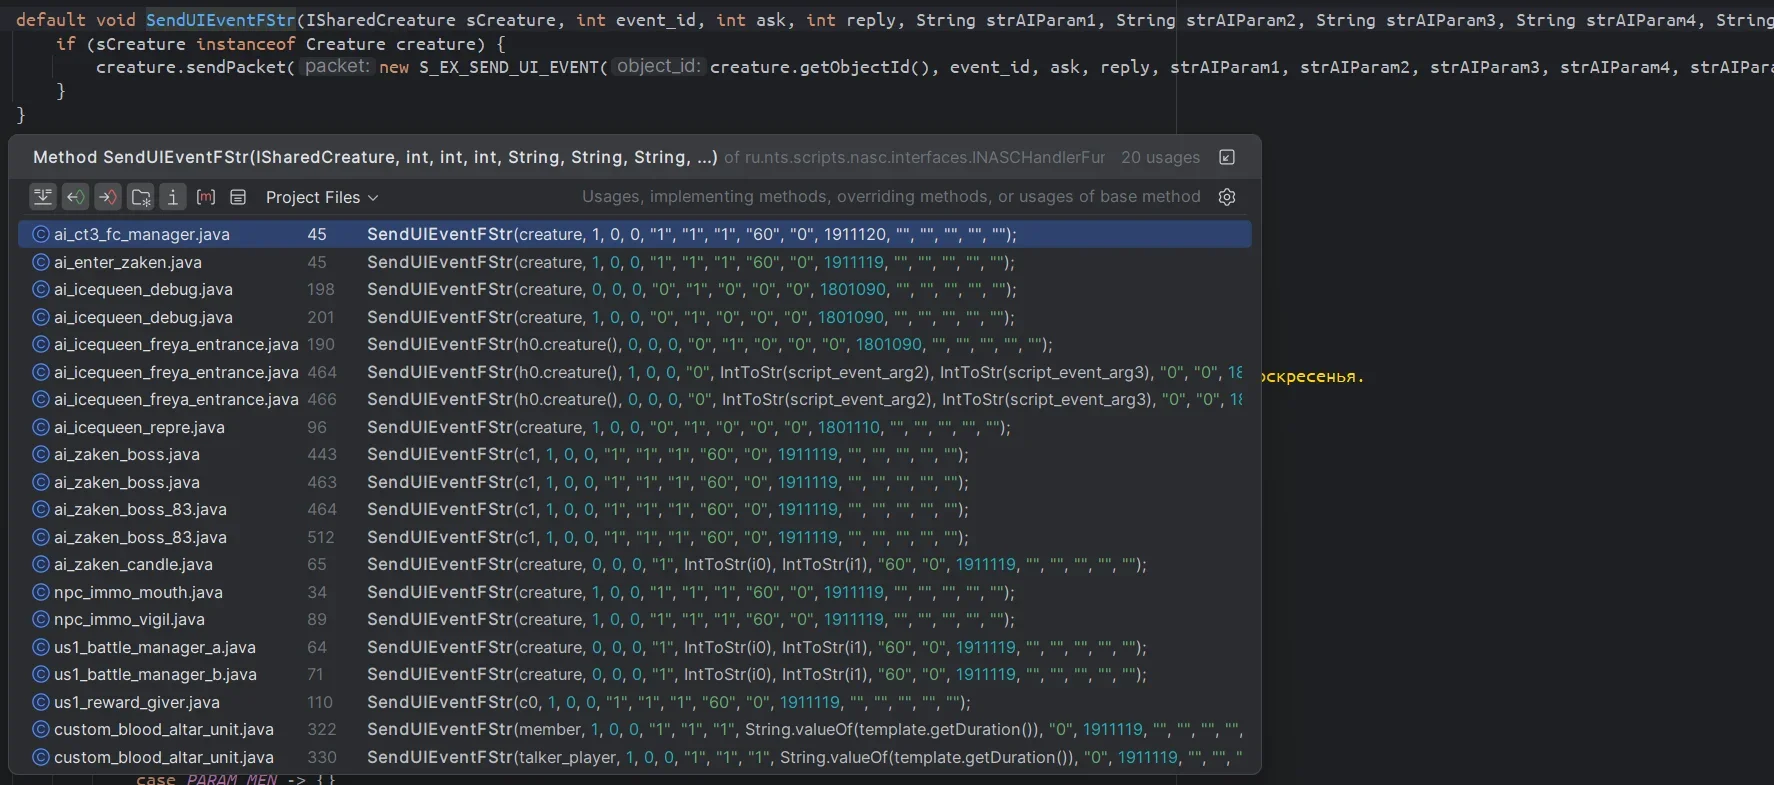Click class icon of us1_battle_manager_a.java row

tap(41, 647)
